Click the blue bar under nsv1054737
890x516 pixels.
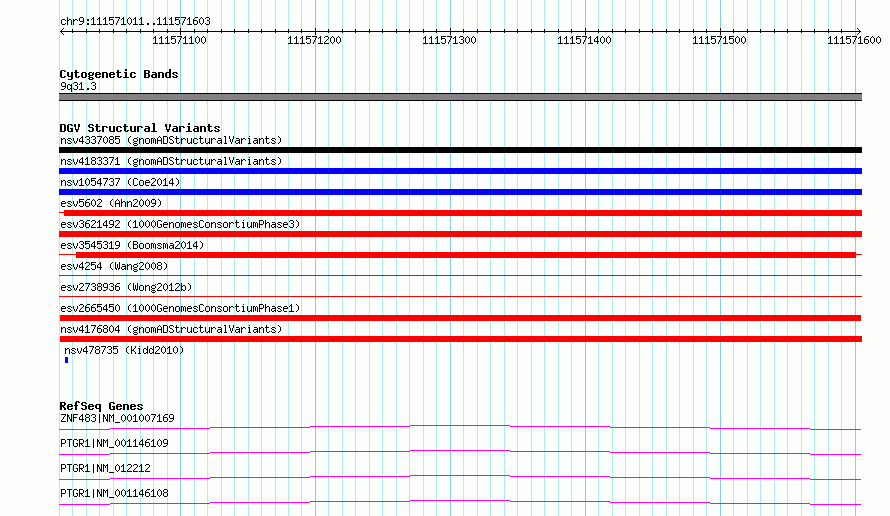(x=460, y=192)
